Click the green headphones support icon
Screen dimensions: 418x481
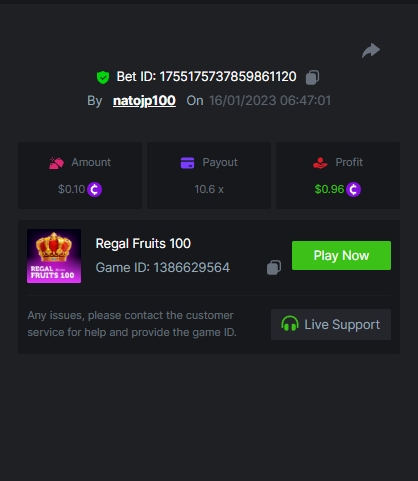(290, 324)
